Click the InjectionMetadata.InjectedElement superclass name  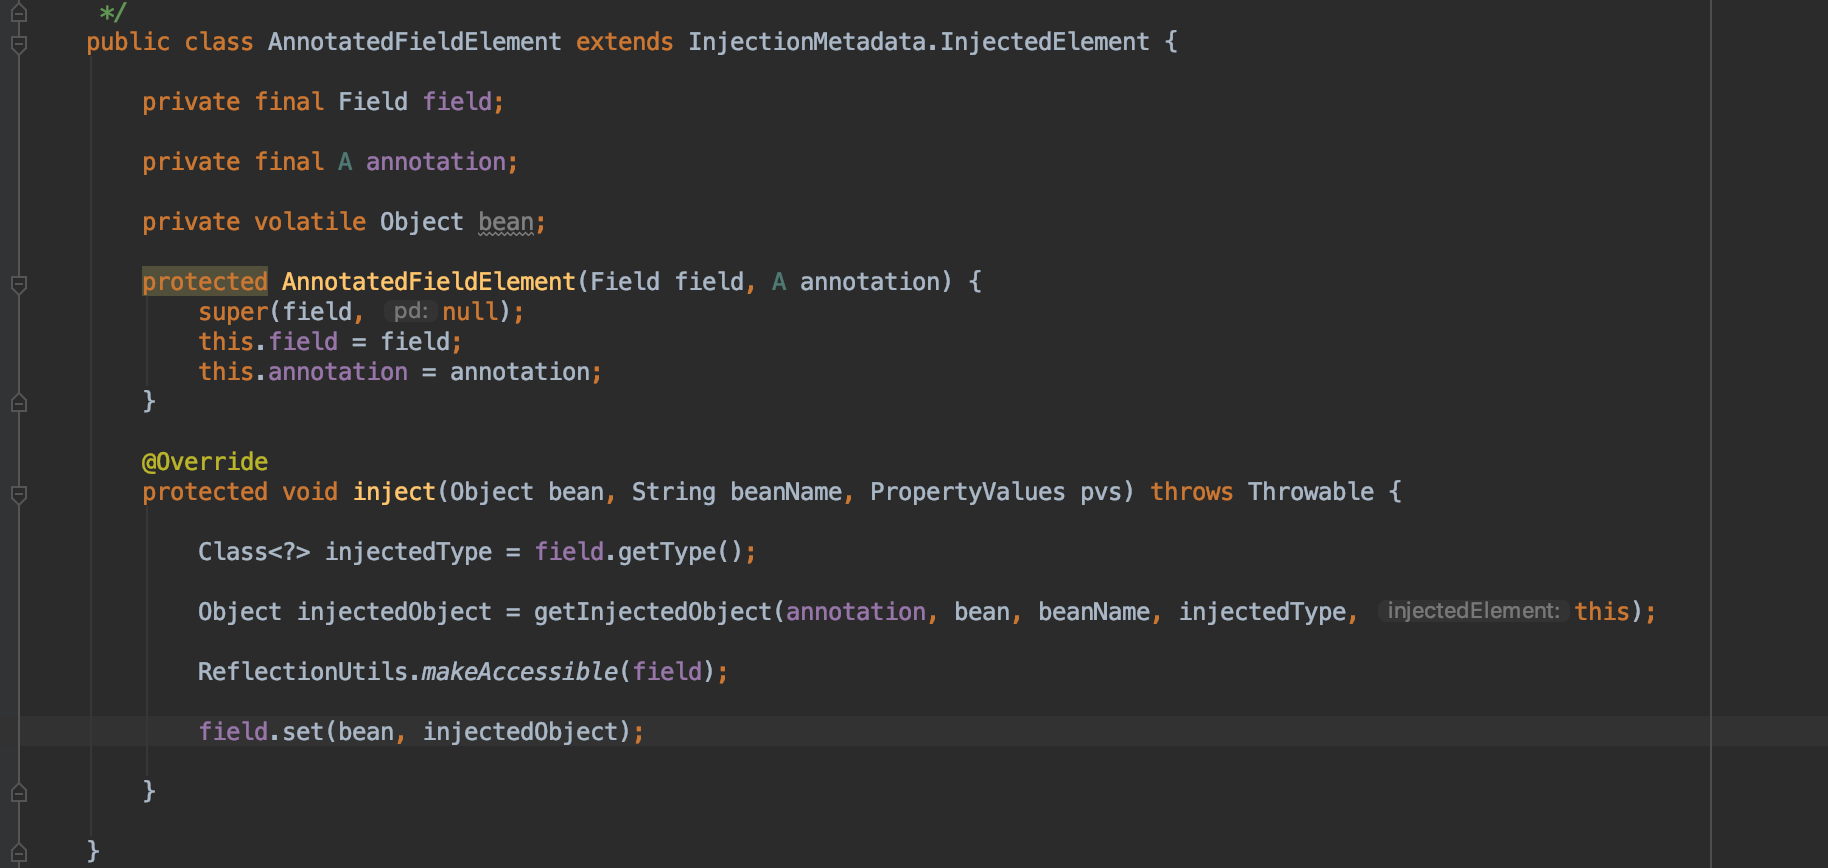(x=918, y=42)
